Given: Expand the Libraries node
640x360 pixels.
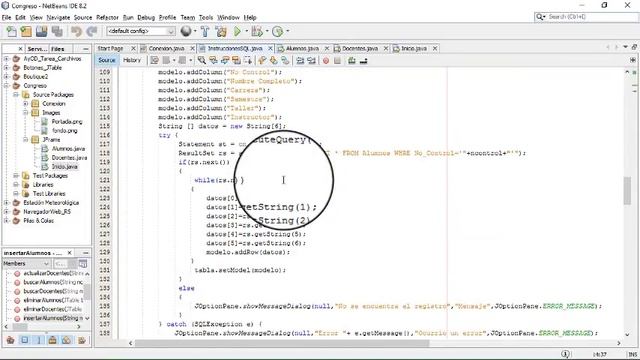Looking at the screenshot, I should click(16, 184).
